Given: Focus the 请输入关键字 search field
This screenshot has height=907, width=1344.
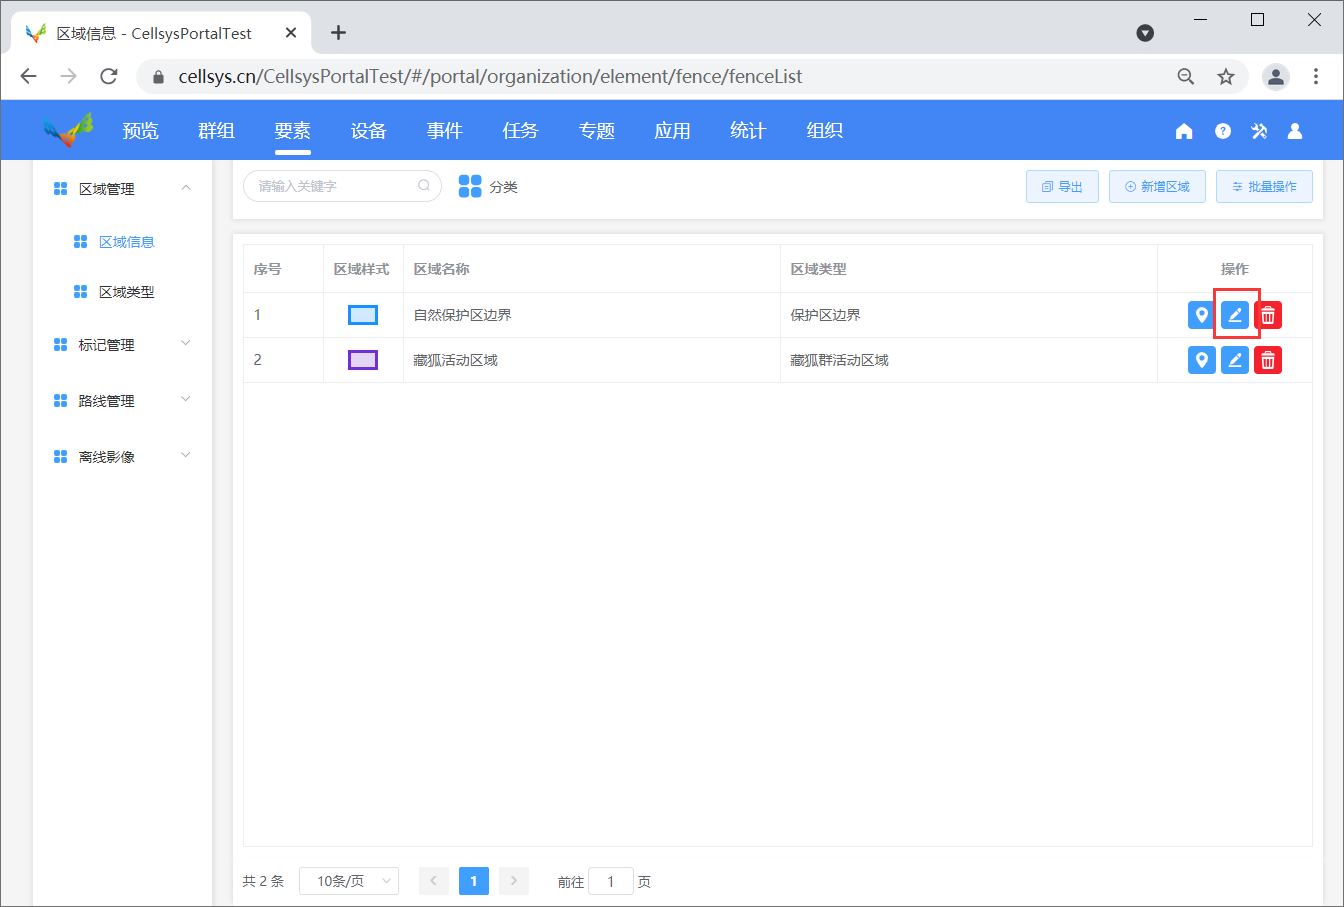Looking at the screenshot, I should [x=342, y=186].
